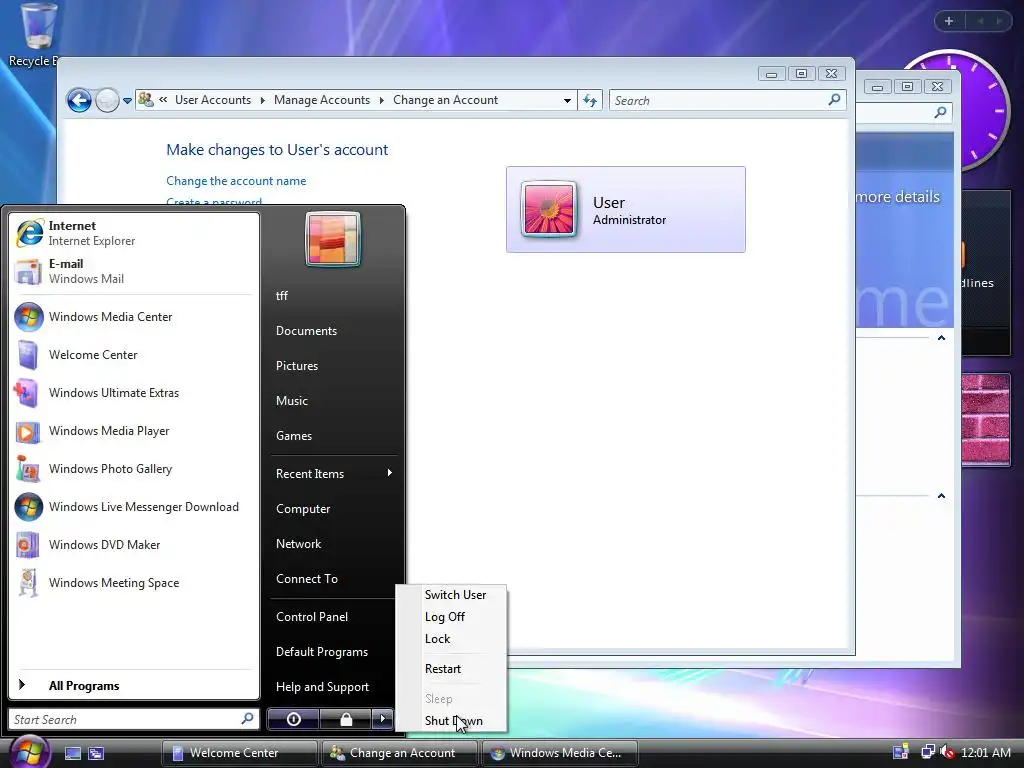
Task: Open Network from Start menu
Action: pyautogui.click(x=334, y=544)
